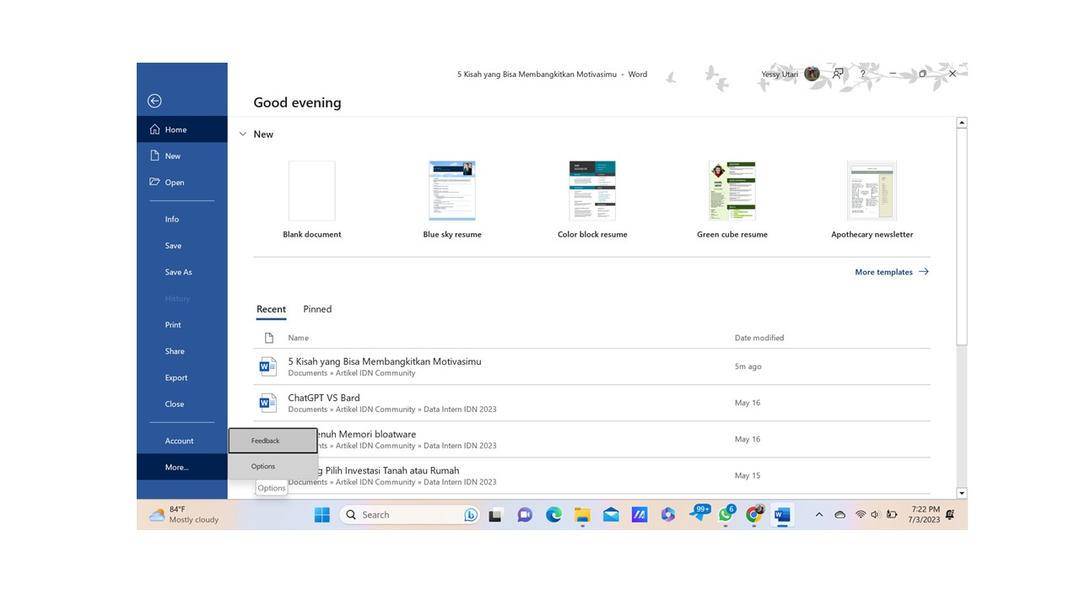This screenshot has height=608, width=1080.
Task: Open WhatsApp from the taskbar
Action: pyautogui.click(x=726, y=514)
